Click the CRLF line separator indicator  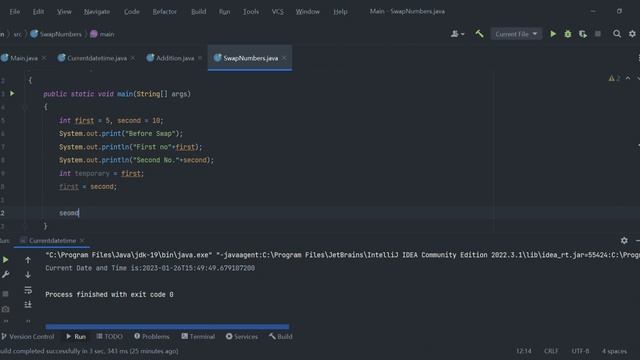pyautogui.click(x=551, y=351)
